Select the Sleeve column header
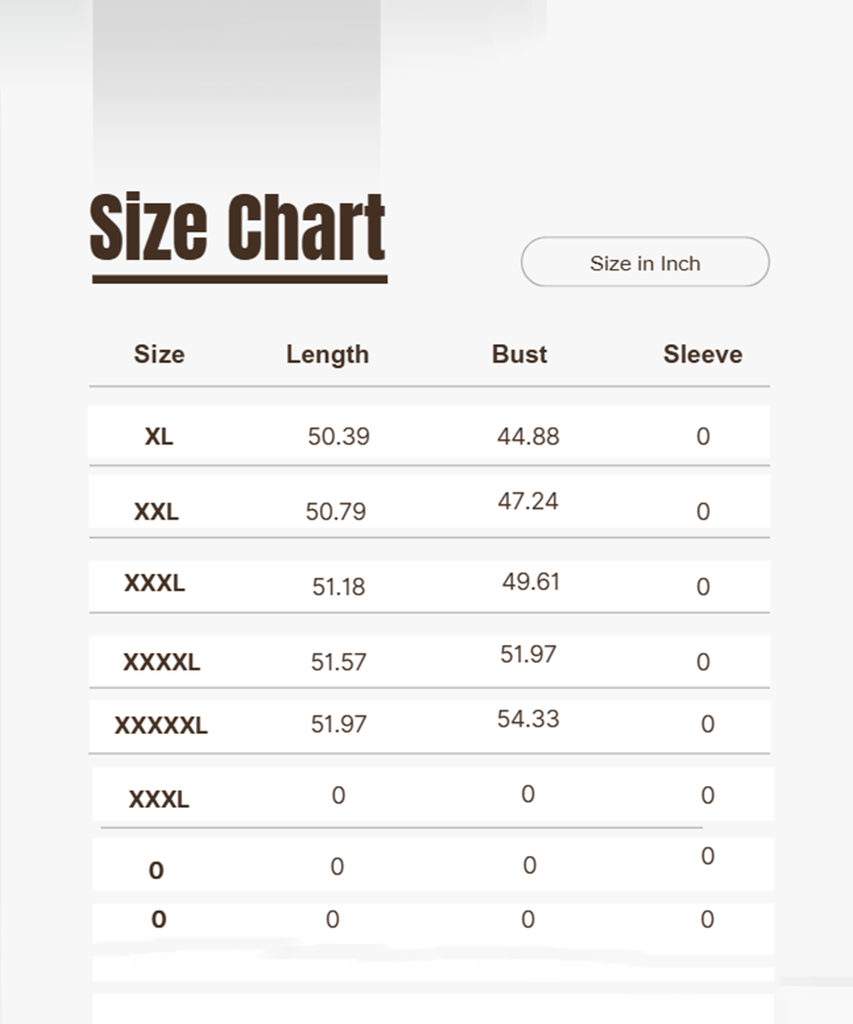 tap(703, 354)
